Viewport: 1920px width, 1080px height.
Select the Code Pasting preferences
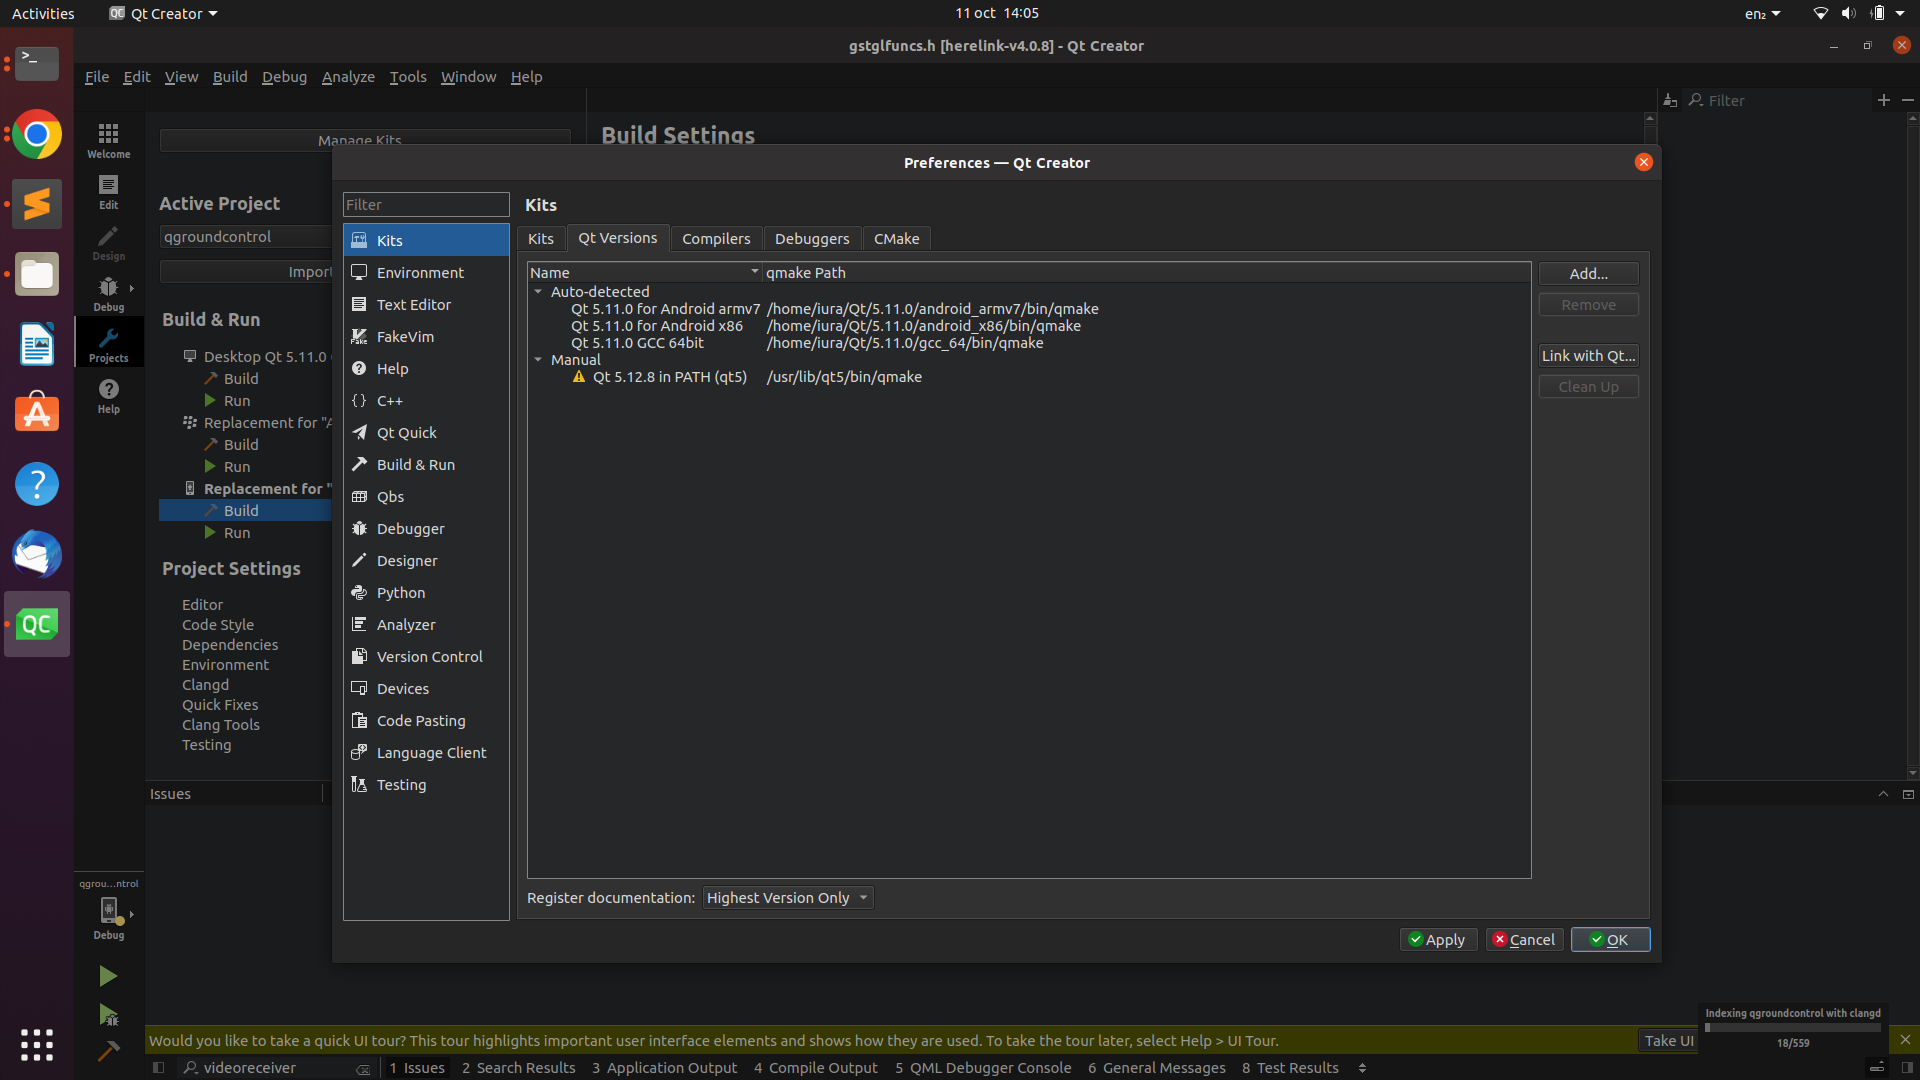tap(420, 720)
